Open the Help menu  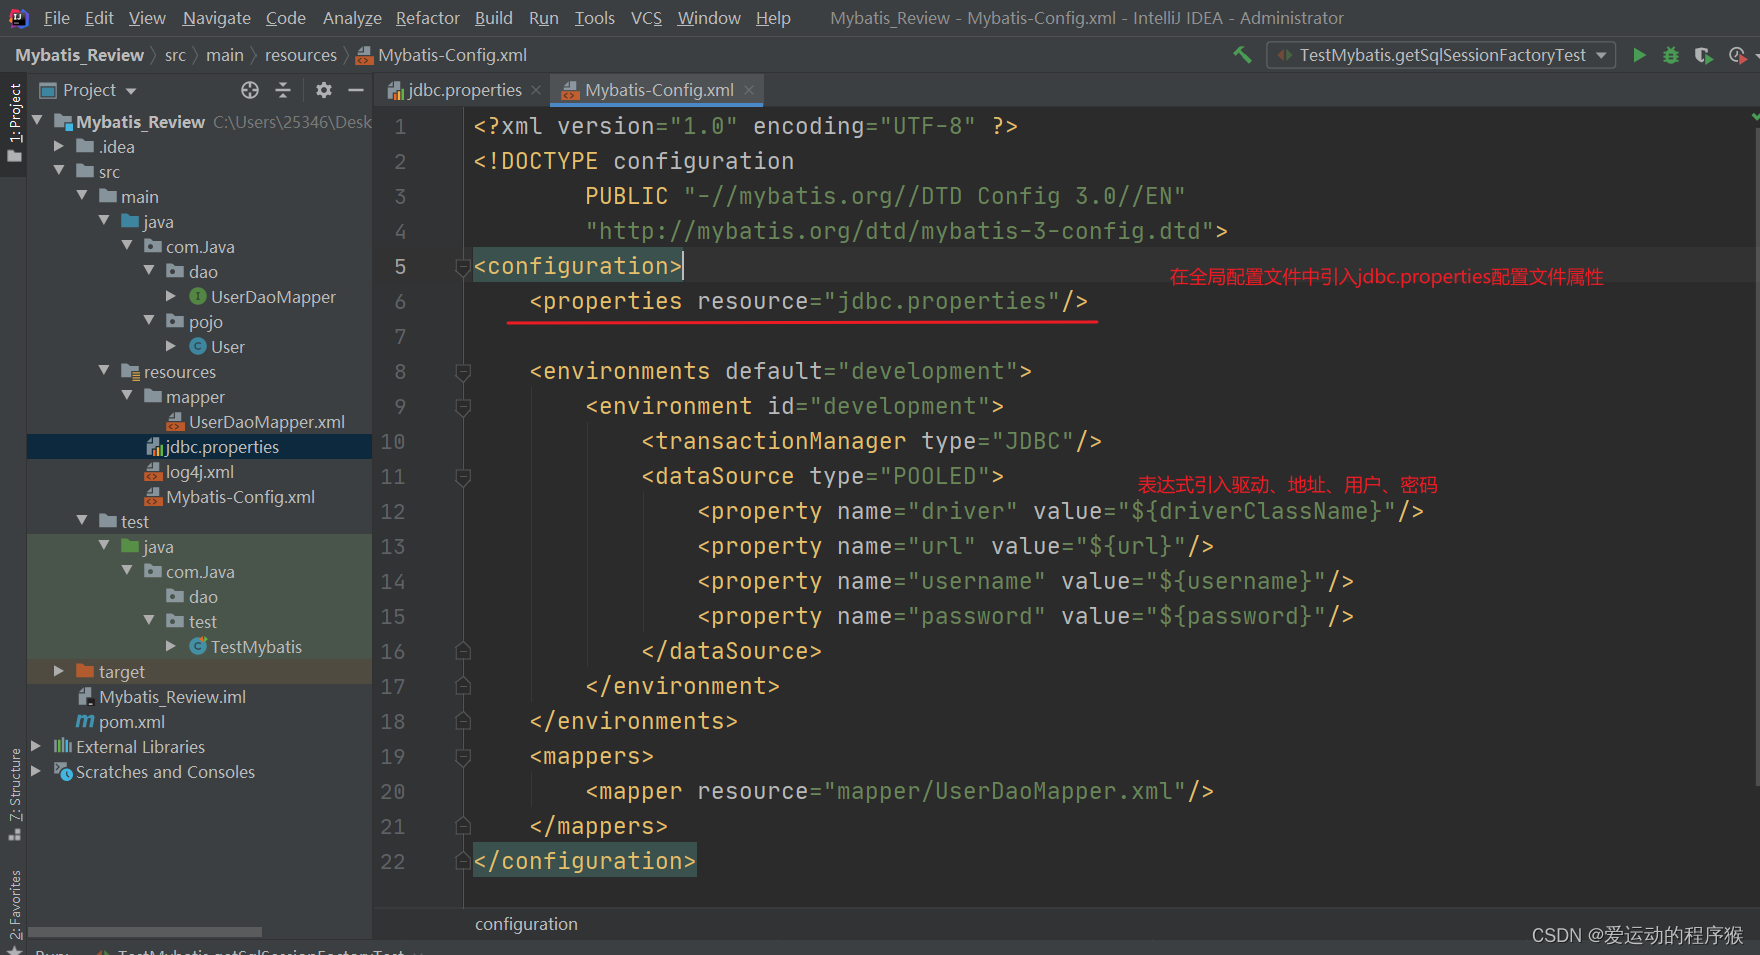[773, 18]
